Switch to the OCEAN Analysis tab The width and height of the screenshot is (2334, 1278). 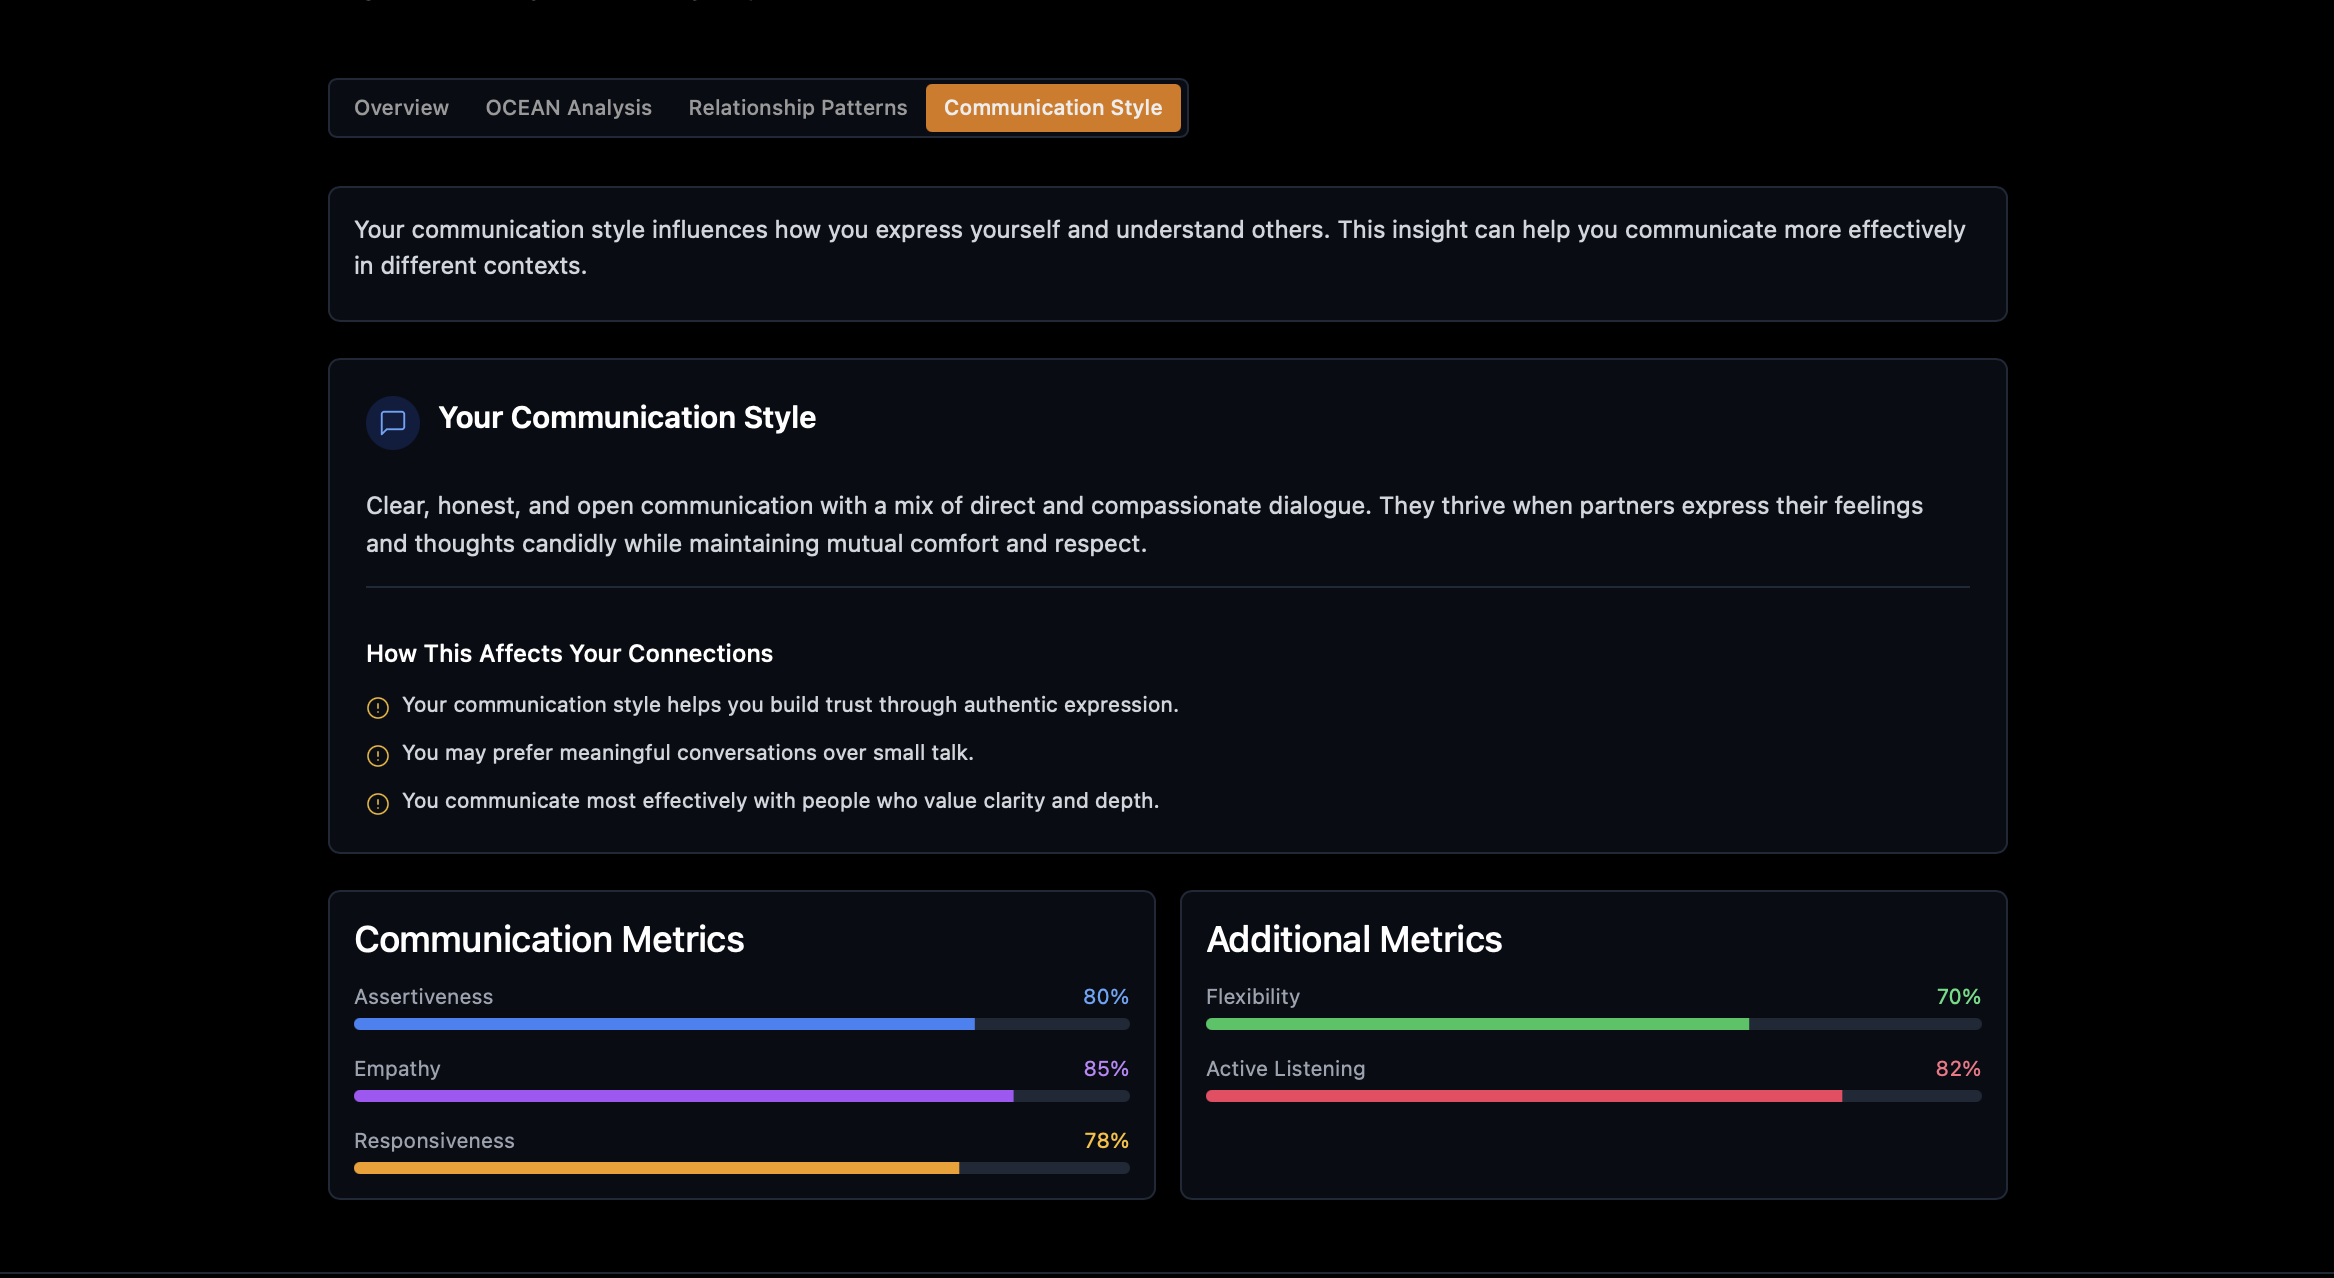pos(568,108)
